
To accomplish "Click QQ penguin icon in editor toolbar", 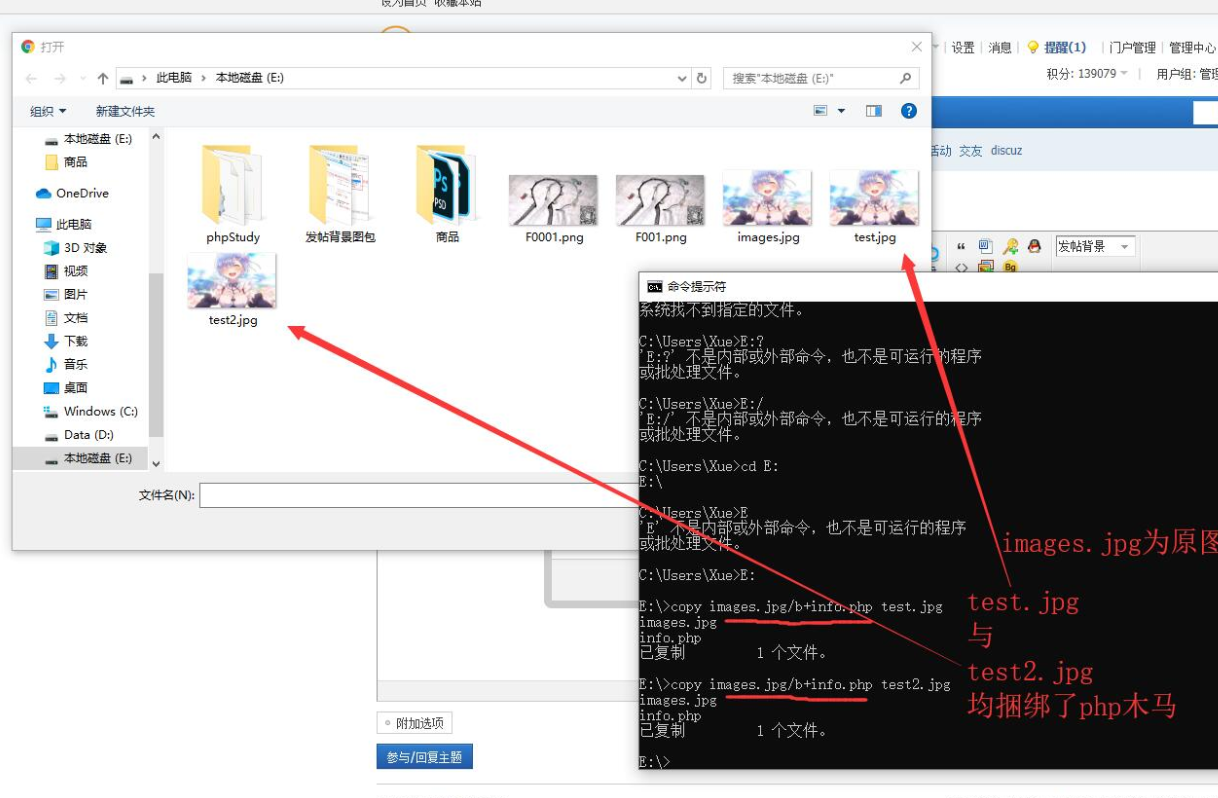I will 1034,246.
